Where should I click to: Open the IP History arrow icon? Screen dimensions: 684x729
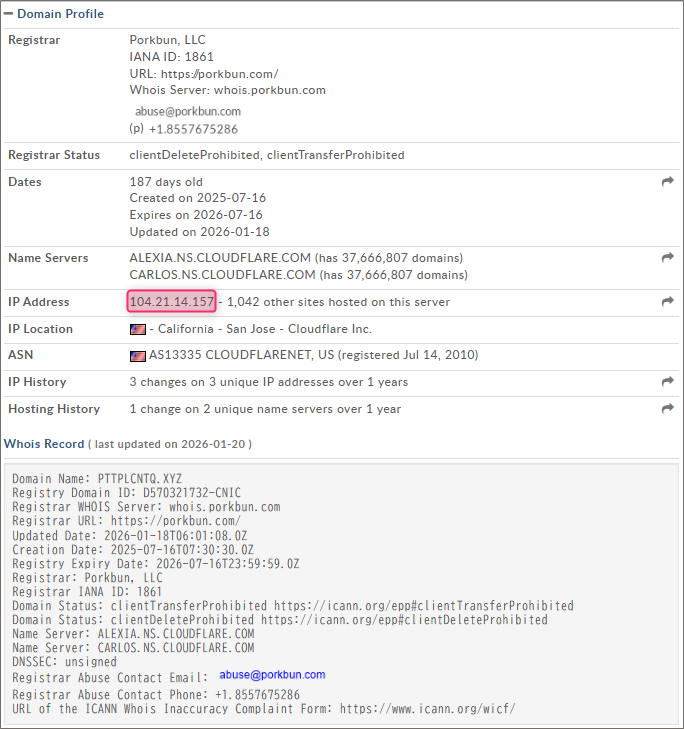(x=668, y=382)
